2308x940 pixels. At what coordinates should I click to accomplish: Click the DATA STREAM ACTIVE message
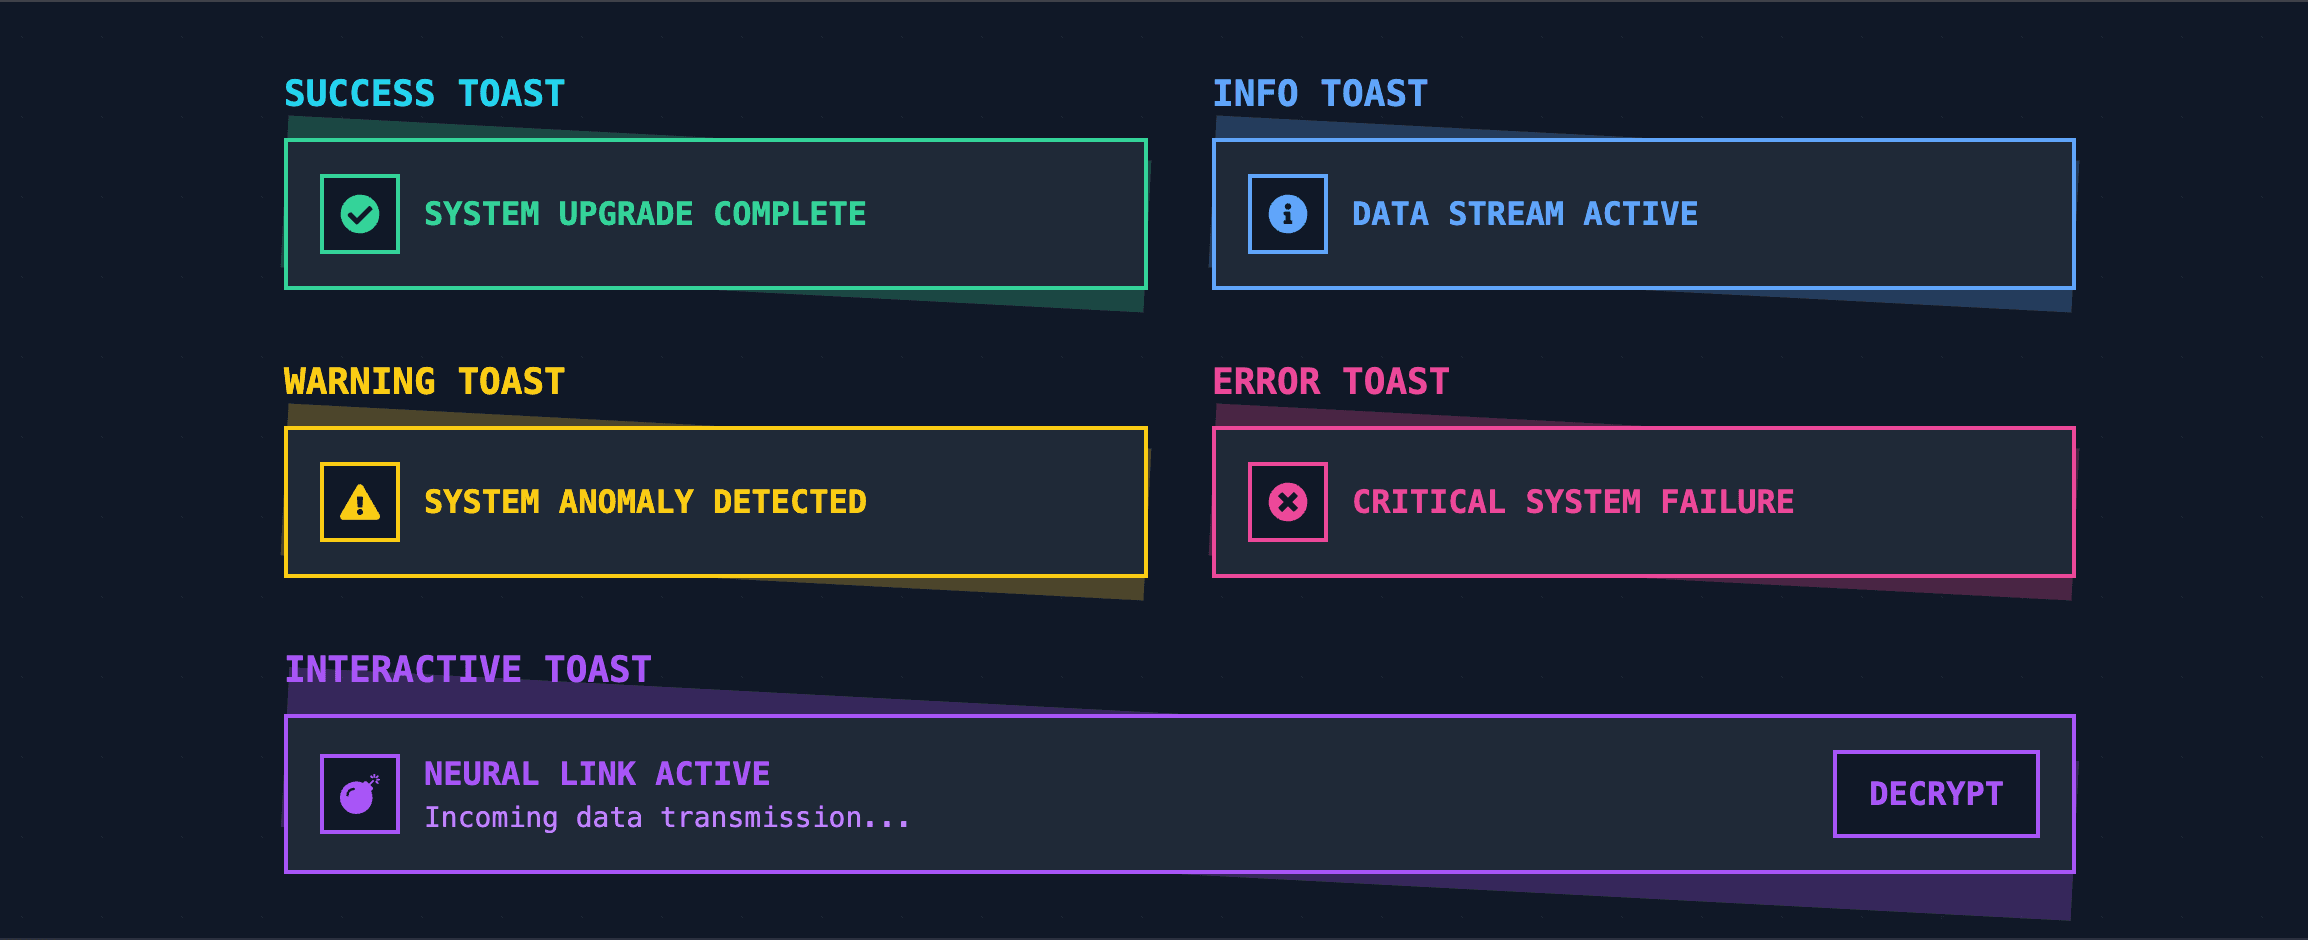click(x=1524, y=213)
